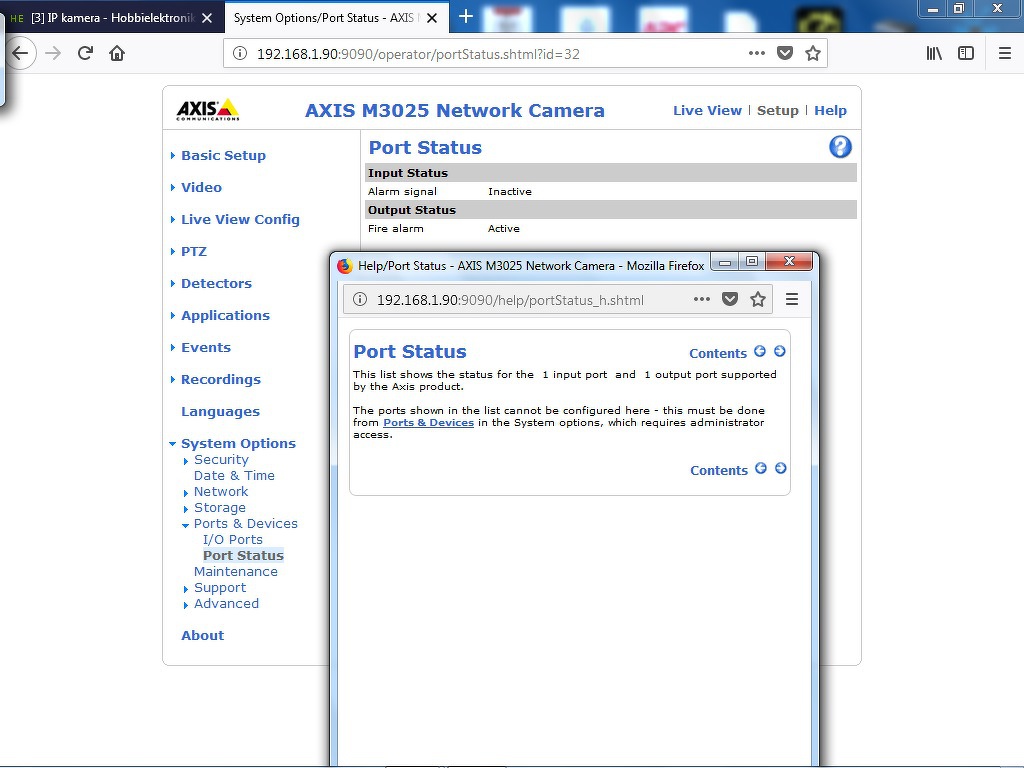1024x768 pixels.
Task: Click the Active fire alarm value
Action: point(504,229)
